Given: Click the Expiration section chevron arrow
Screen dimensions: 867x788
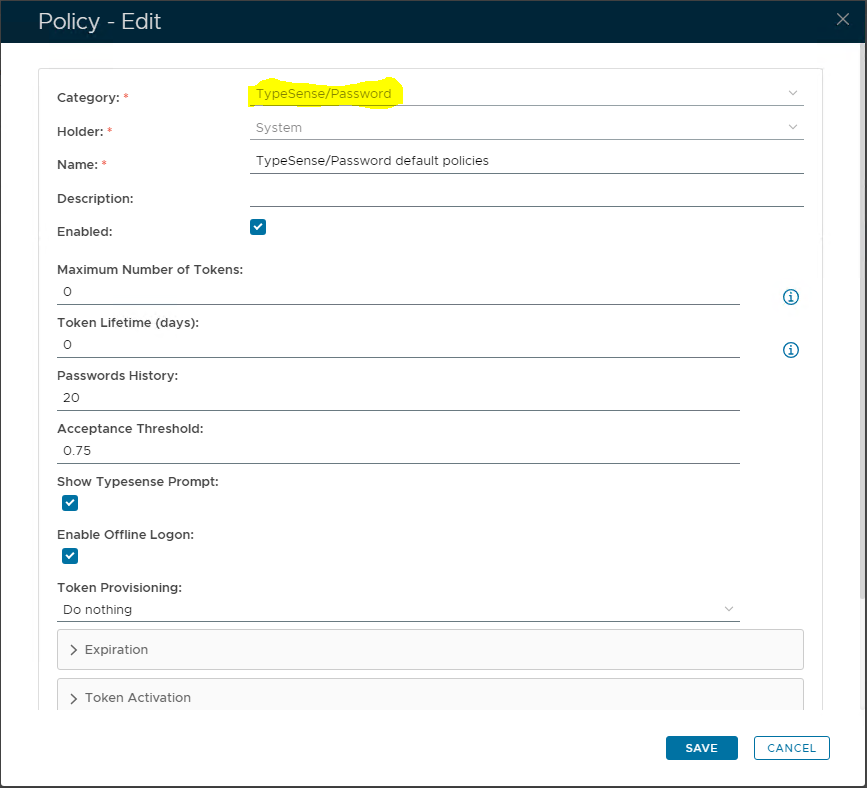Looking at the screenshot, I should 74,650.
